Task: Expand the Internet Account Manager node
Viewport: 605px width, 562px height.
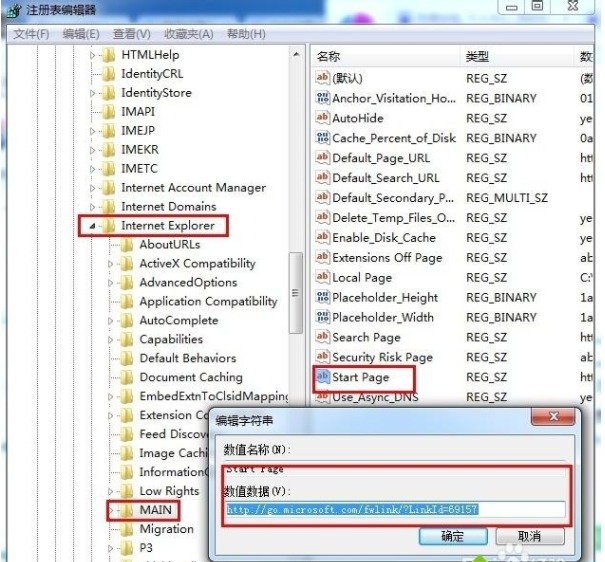Action: click(x=92, y=188)
